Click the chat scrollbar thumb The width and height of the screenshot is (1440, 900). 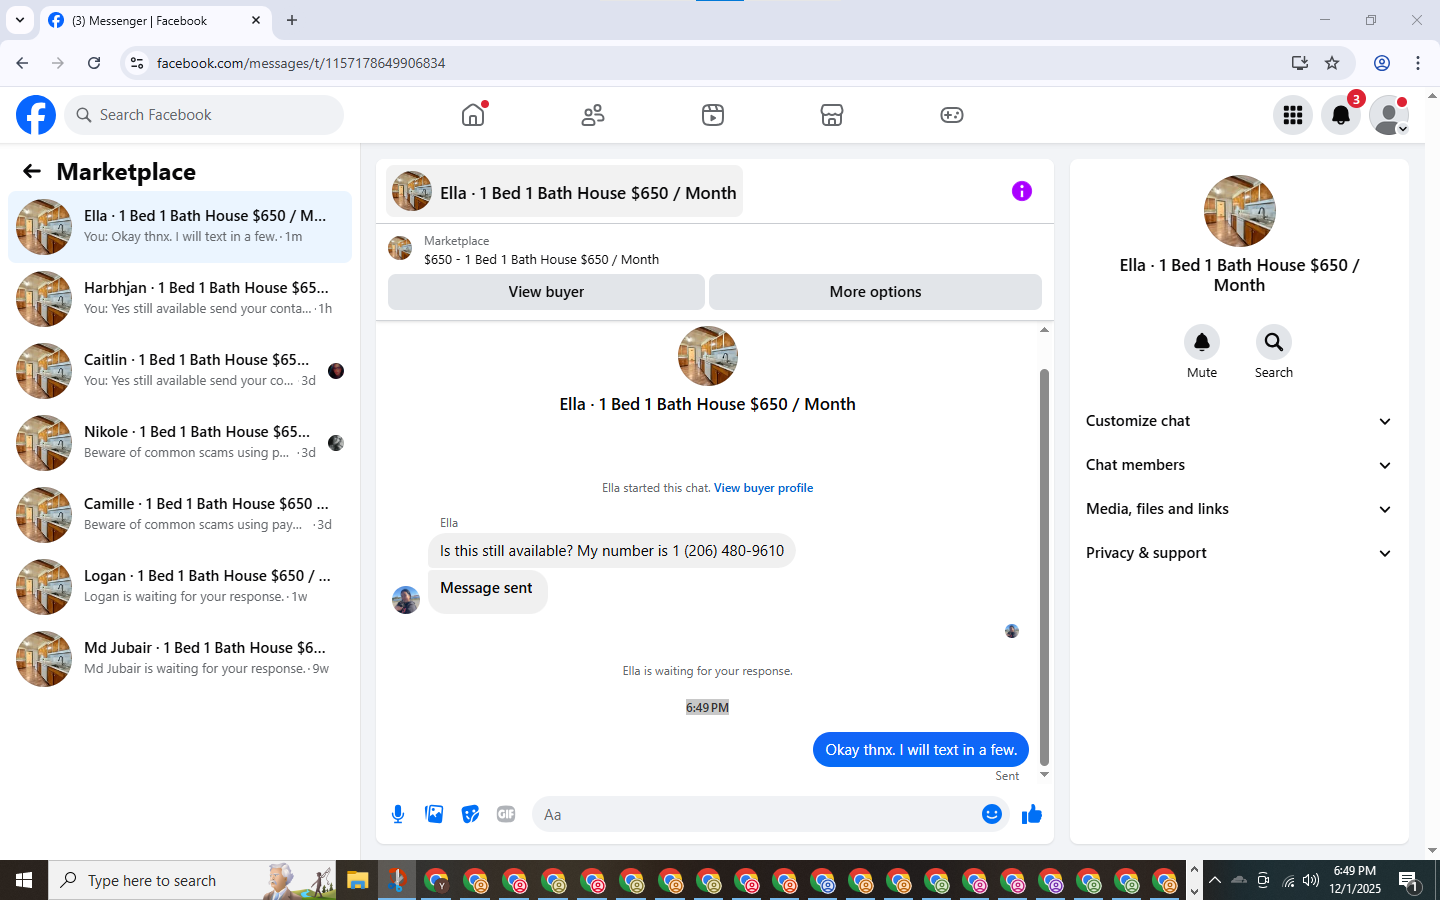(x=1044, y=567)
